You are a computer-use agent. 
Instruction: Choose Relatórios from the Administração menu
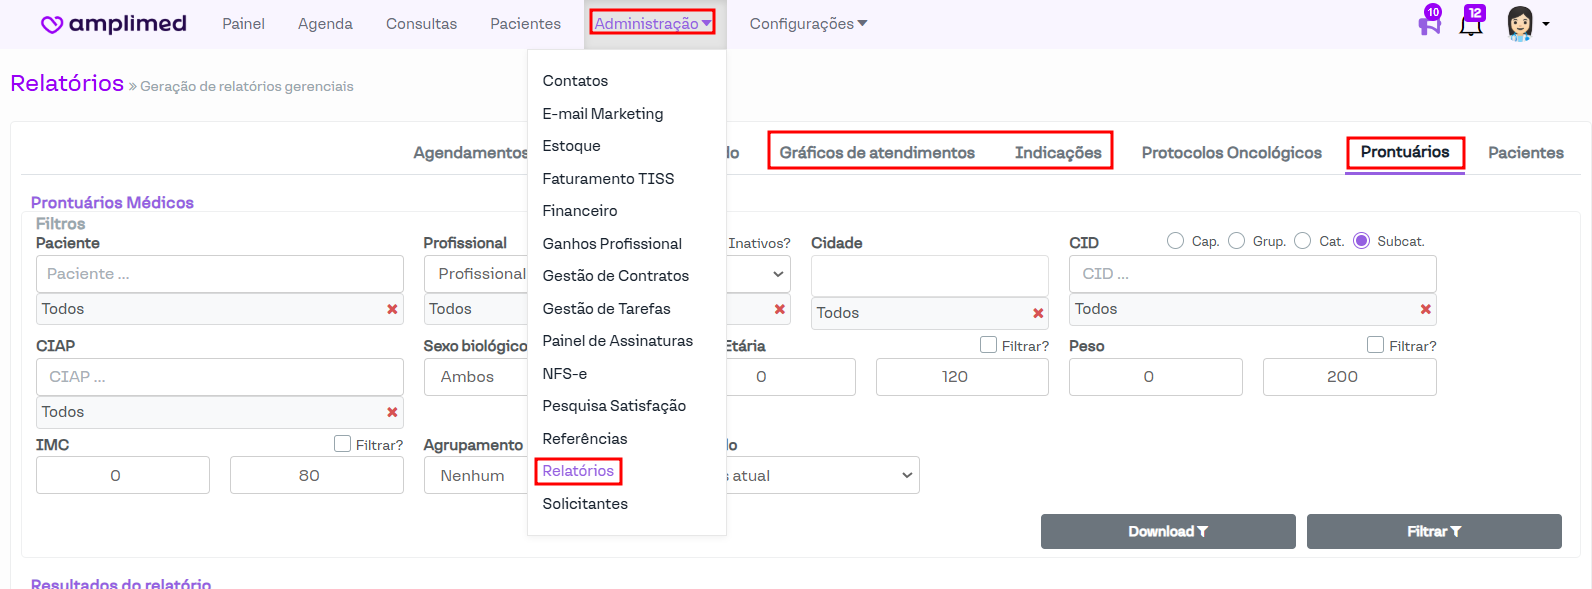coord(578,471)
